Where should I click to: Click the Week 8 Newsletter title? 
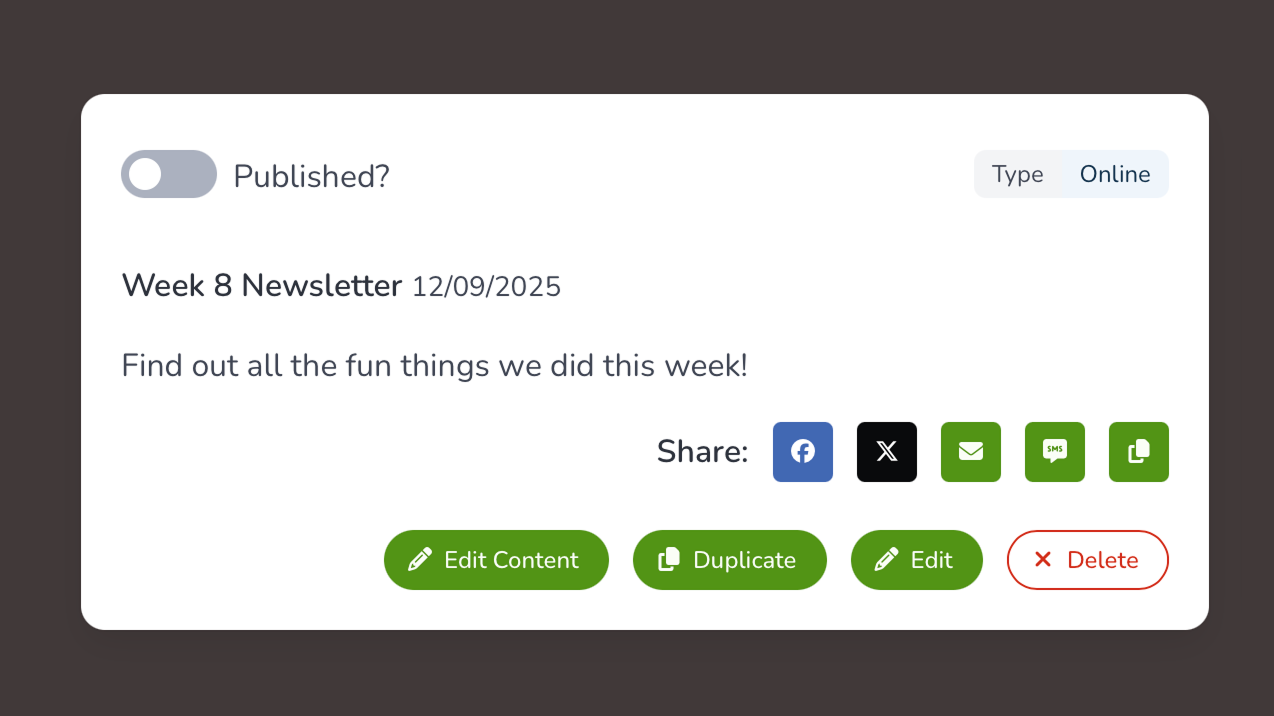(262, 286)
